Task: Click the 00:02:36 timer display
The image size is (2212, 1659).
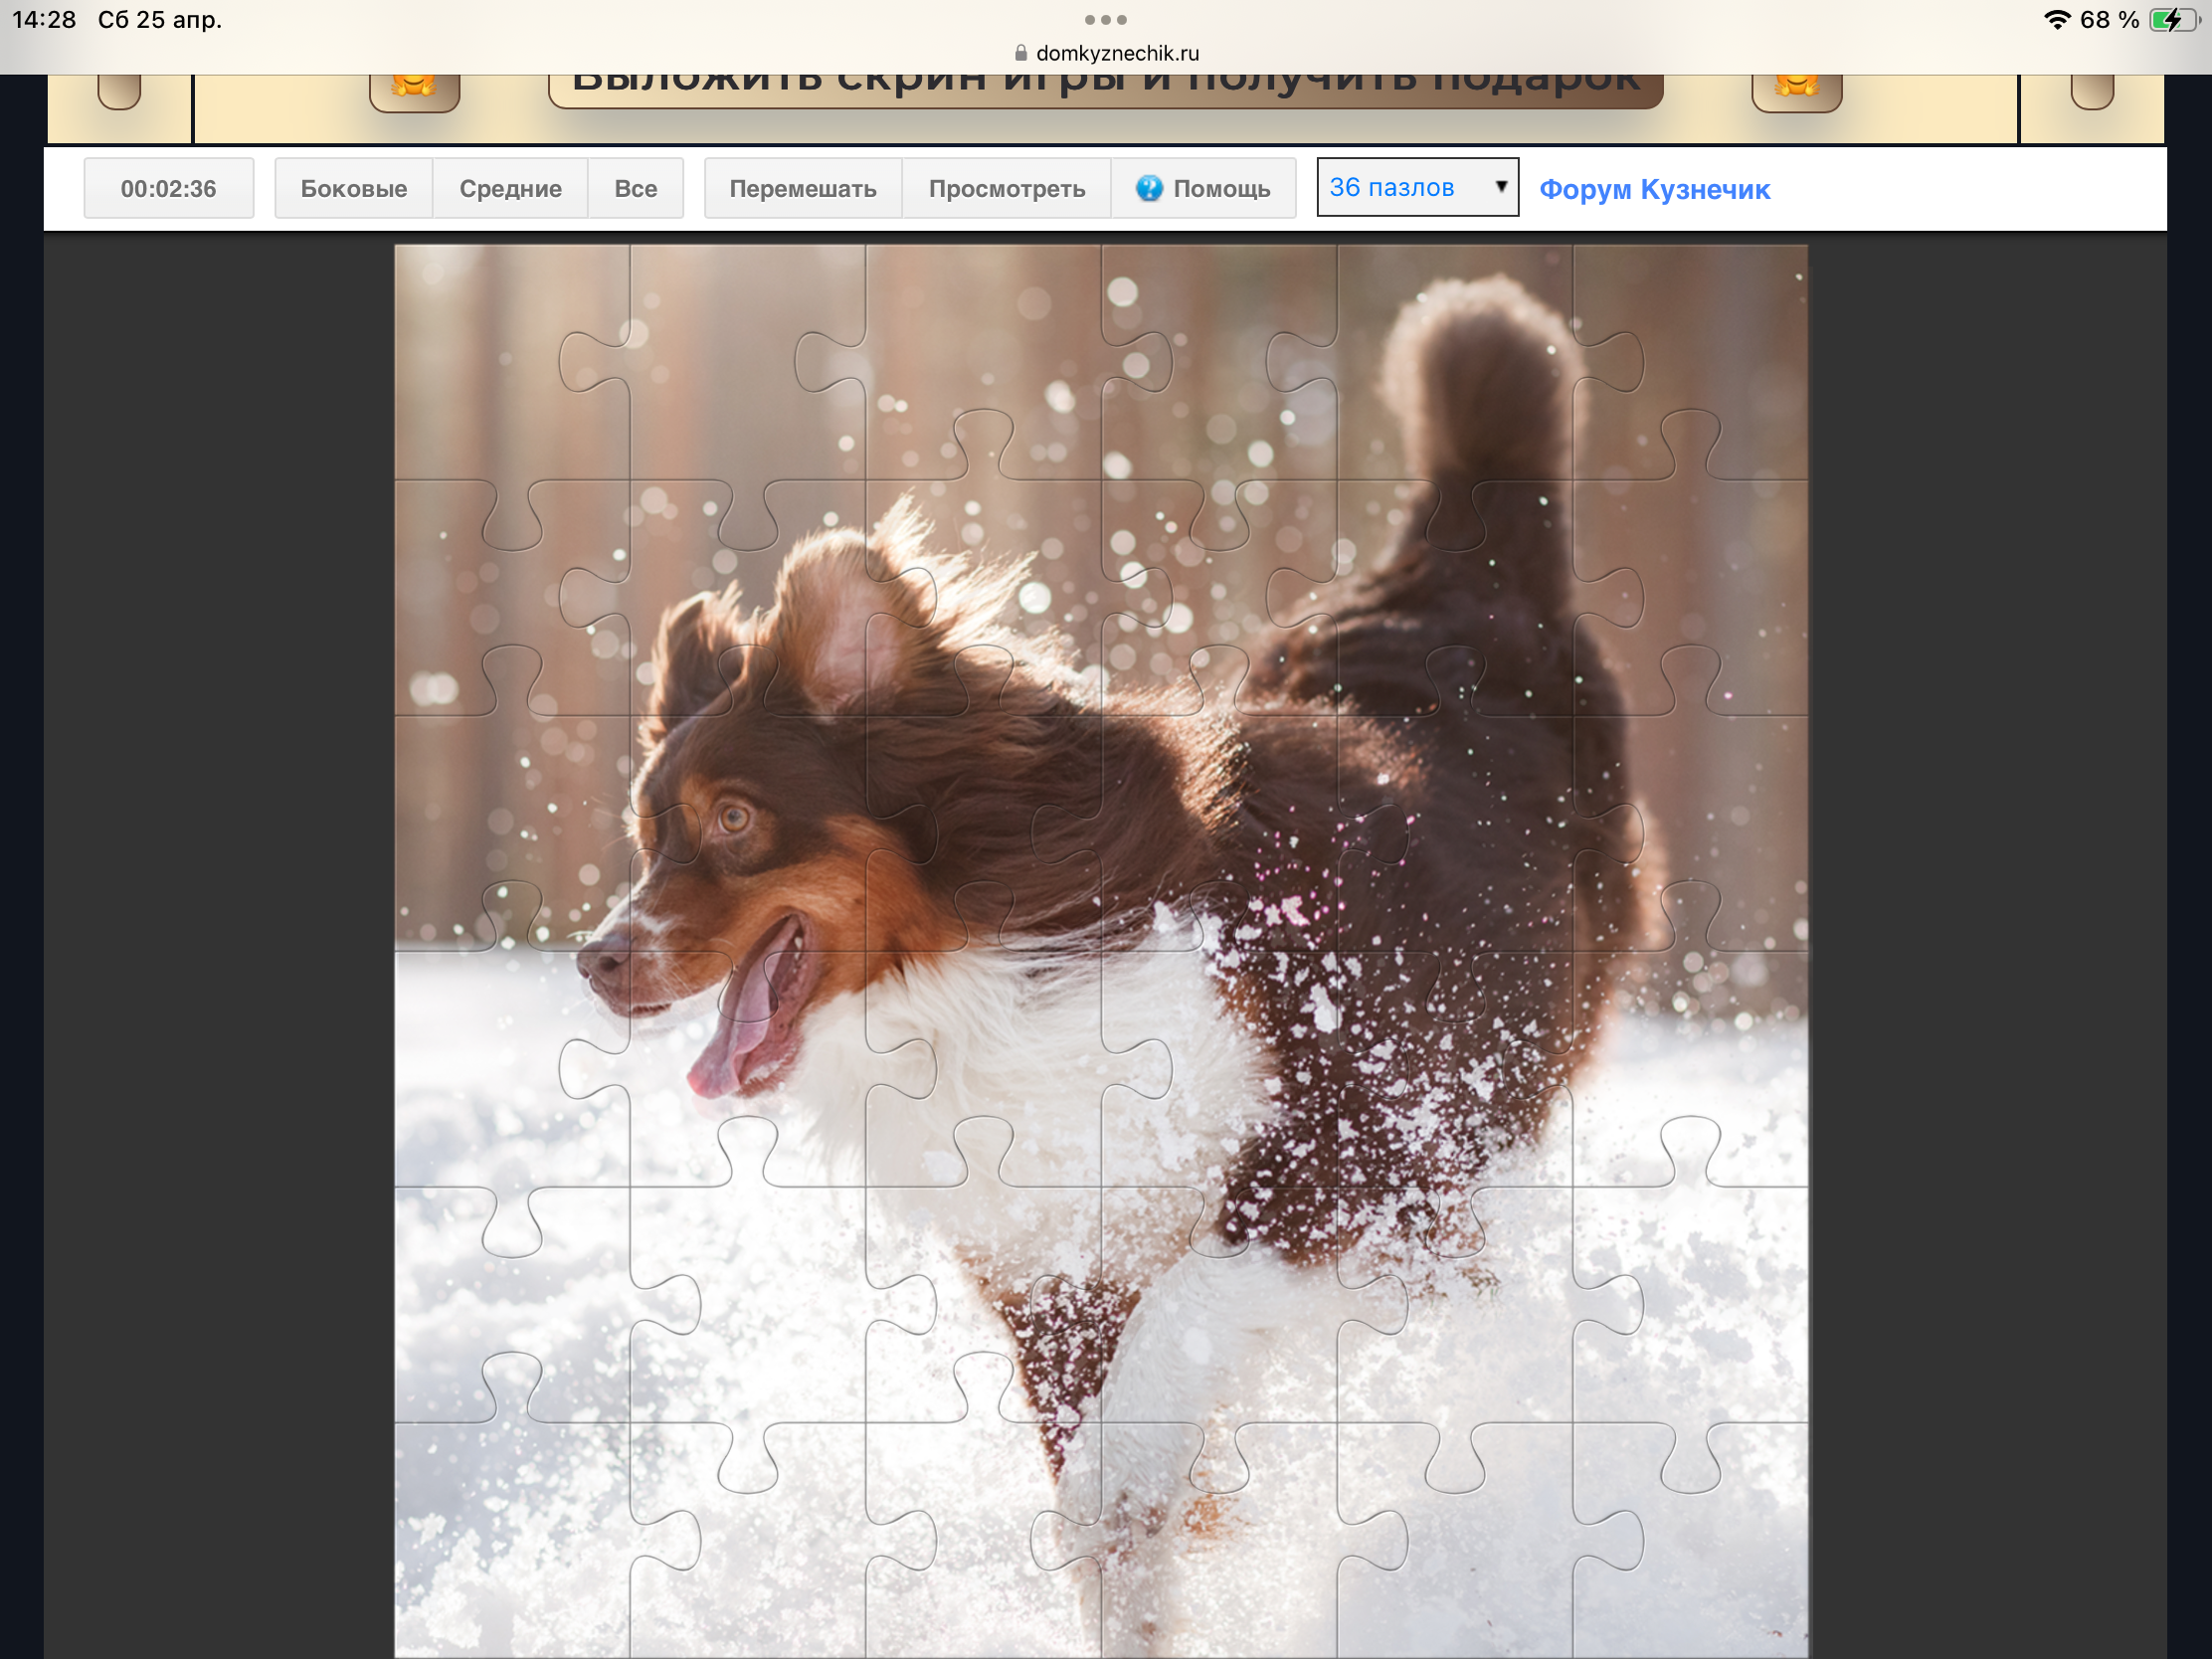Action: (168, 188)
